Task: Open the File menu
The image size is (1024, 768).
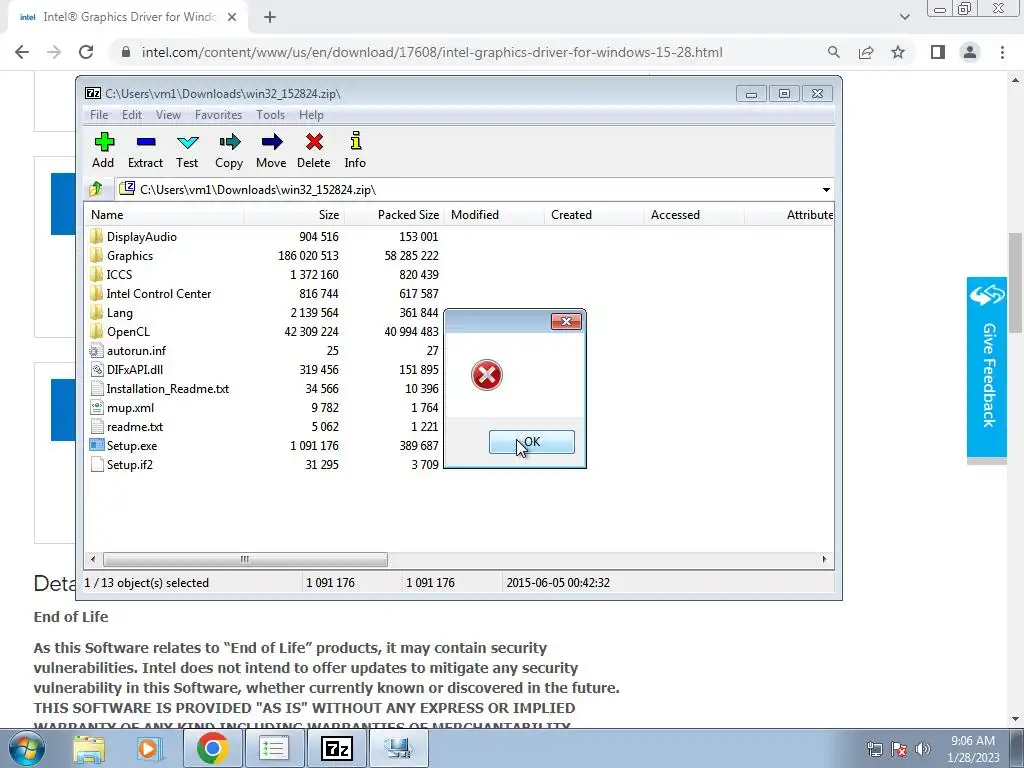Action: point(99,115)
